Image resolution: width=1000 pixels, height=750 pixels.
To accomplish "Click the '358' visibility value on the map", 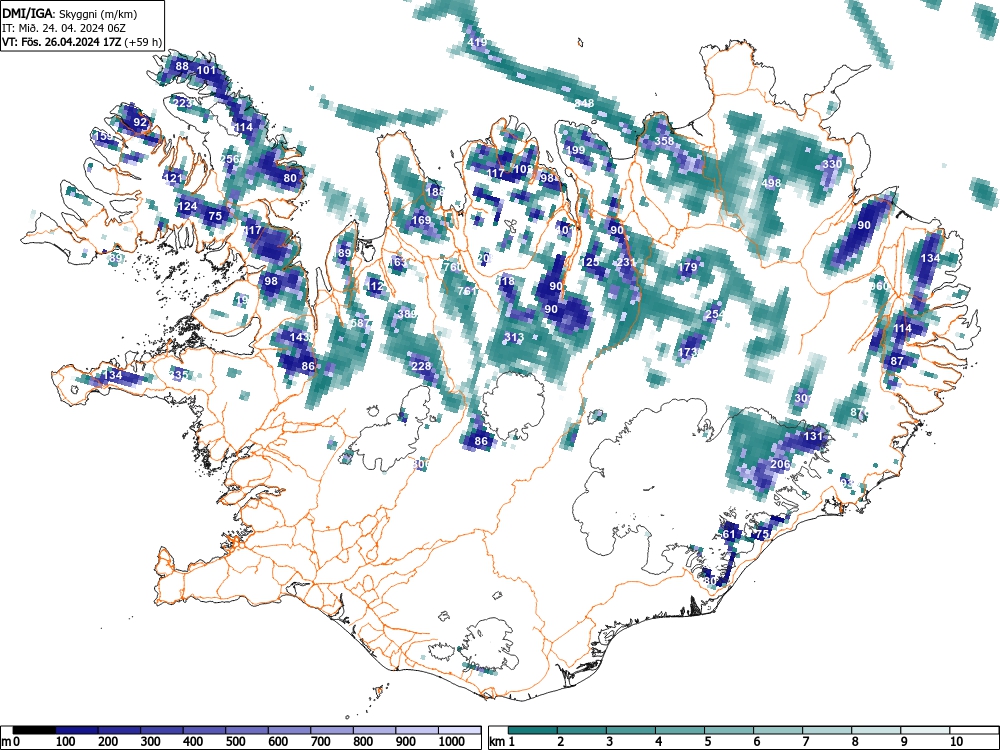I will pyautogui.click(x=665, y=141).
